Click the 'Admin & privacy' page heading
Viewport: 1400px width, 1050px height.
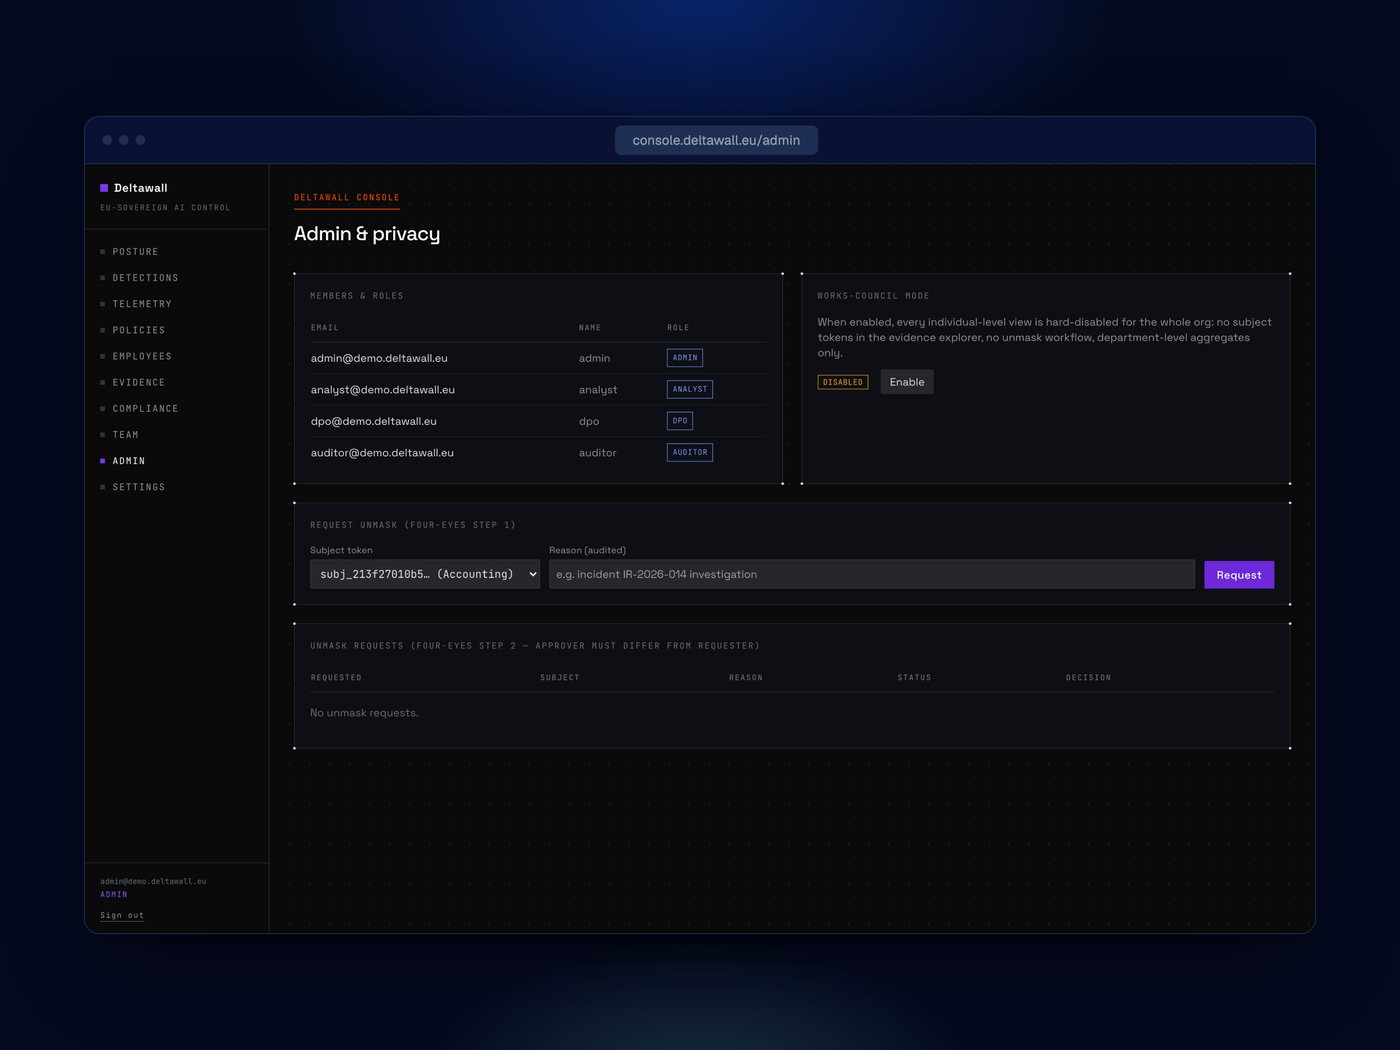tap(367, 234)
